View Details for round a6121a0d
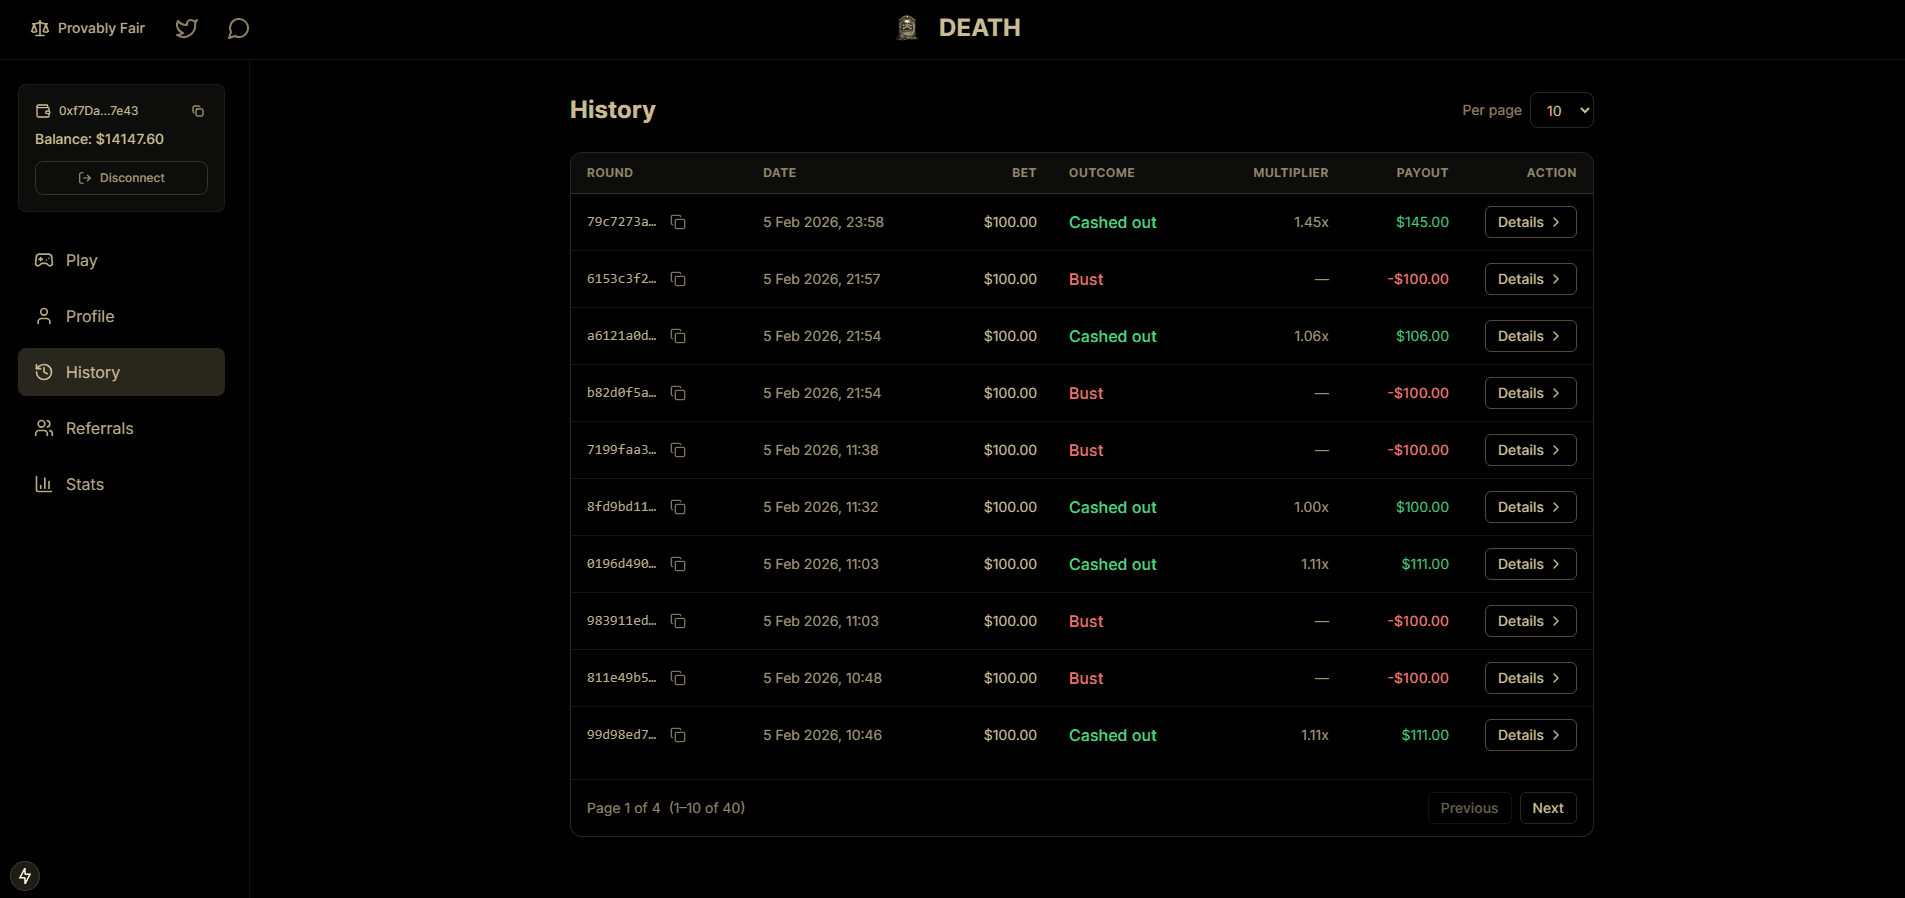The height and width of the screenshot is (898, 1905). point(1530,336)
